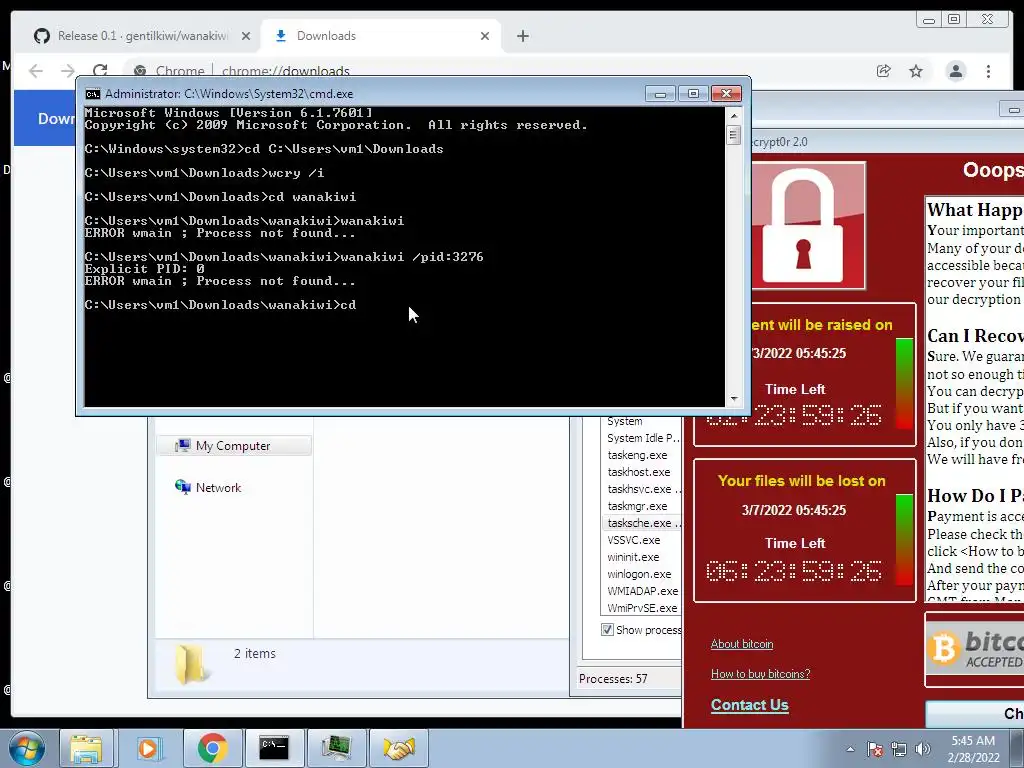Click the Contact Us link
The width and height of the screenshot is (1024, 768).
pyautogui.click(x=750, y=705)
